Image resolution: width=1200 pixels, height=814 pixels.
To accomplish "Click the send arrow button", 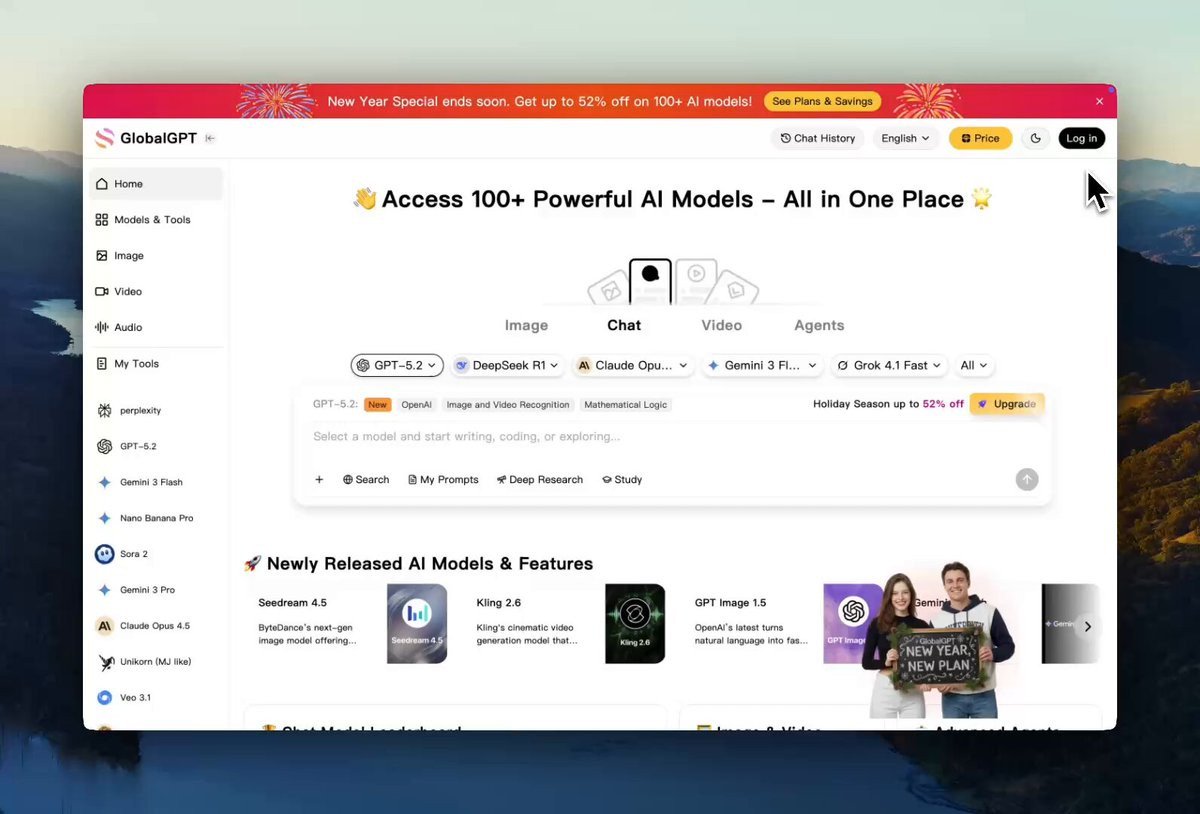I will pyautogui.click(x=1027, y=480).
